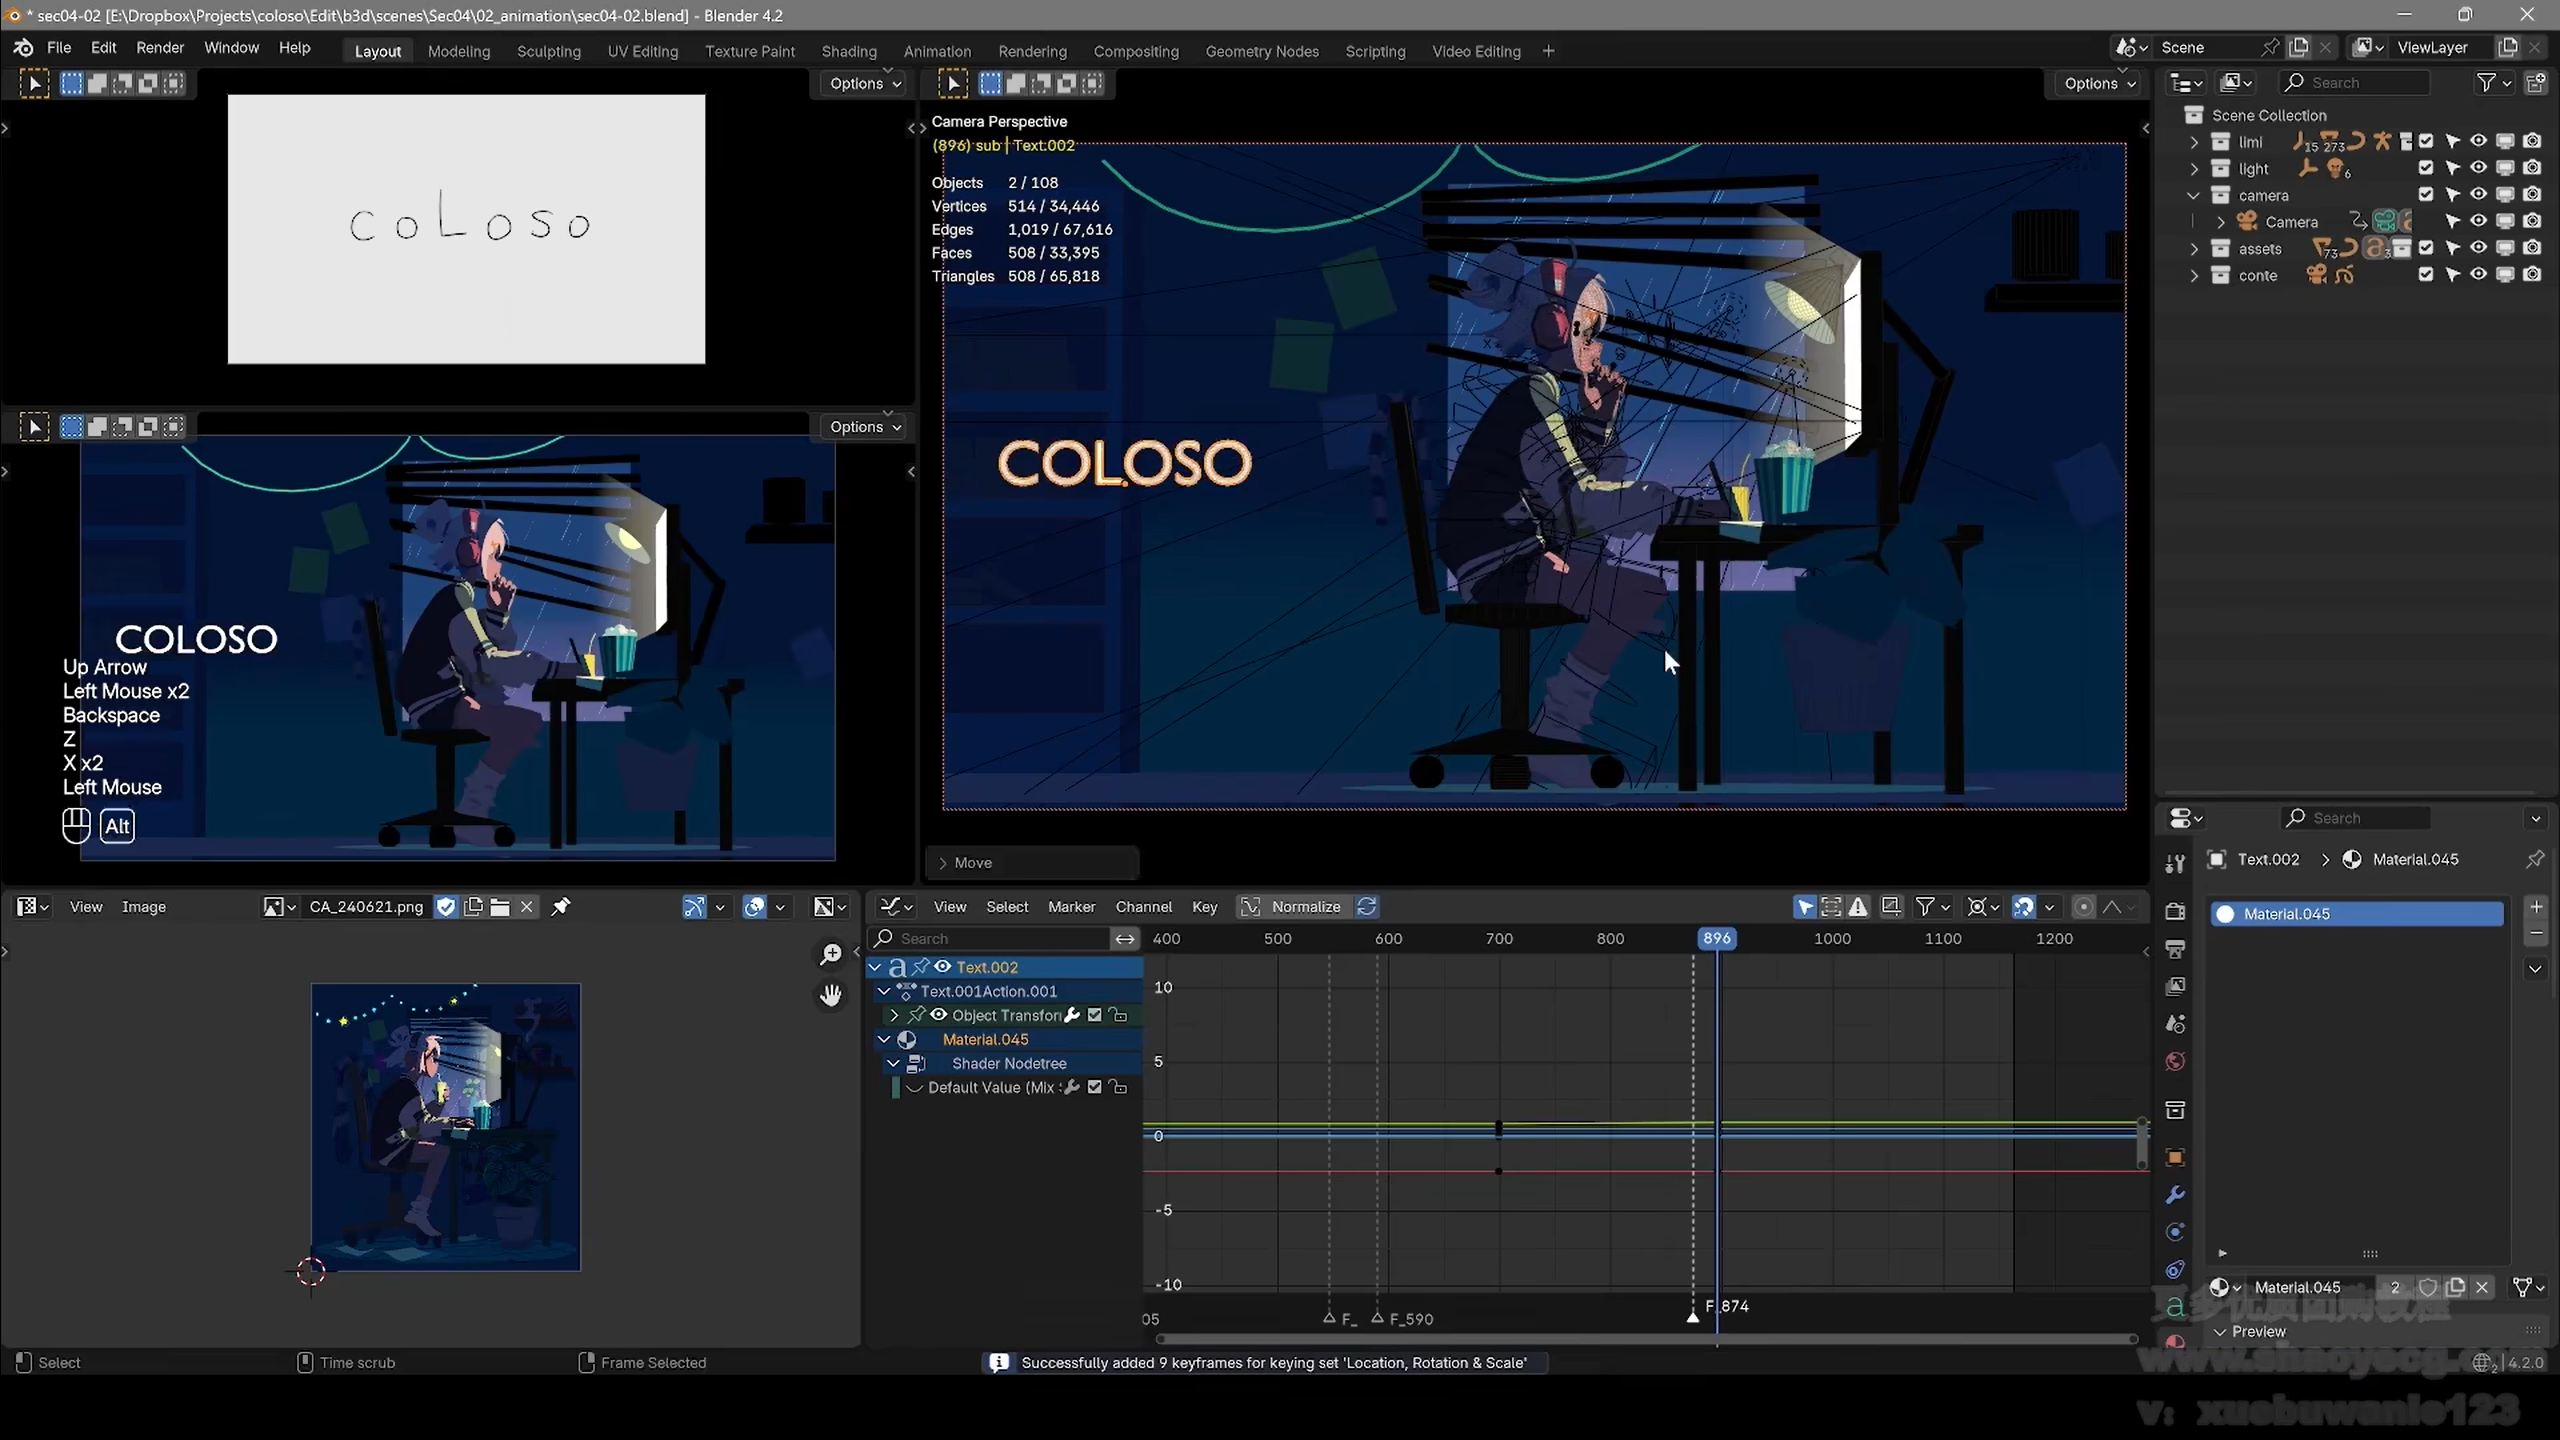Pin the properties editor context
The width and height of the screenshot is (2560, 1440).
(2534, 859)
